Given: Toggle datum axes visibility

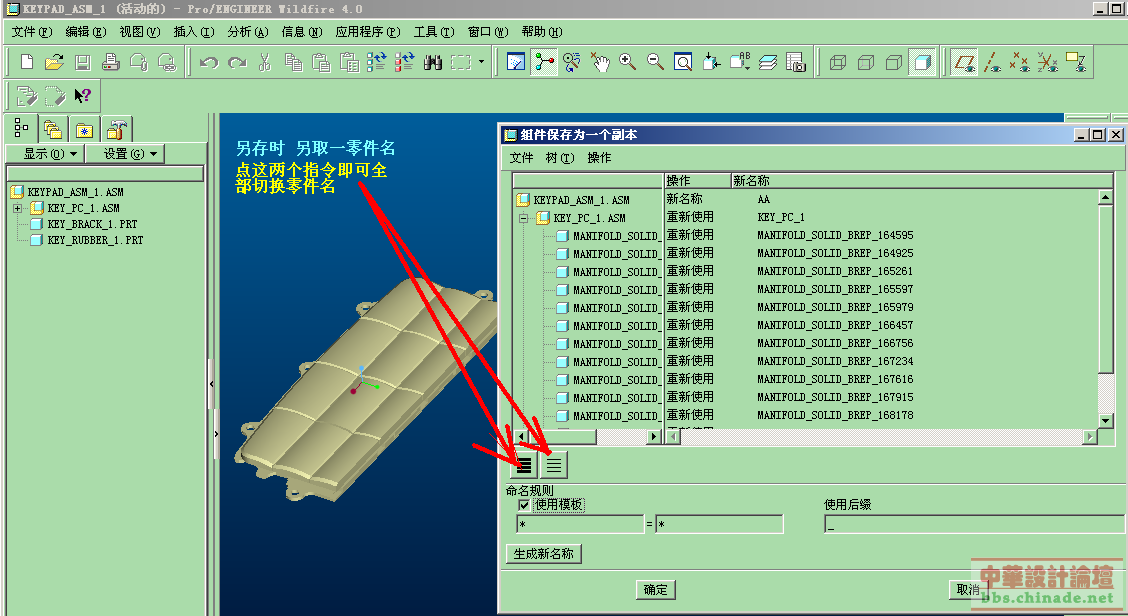Looking at the screenshot, I should [993, 63].
